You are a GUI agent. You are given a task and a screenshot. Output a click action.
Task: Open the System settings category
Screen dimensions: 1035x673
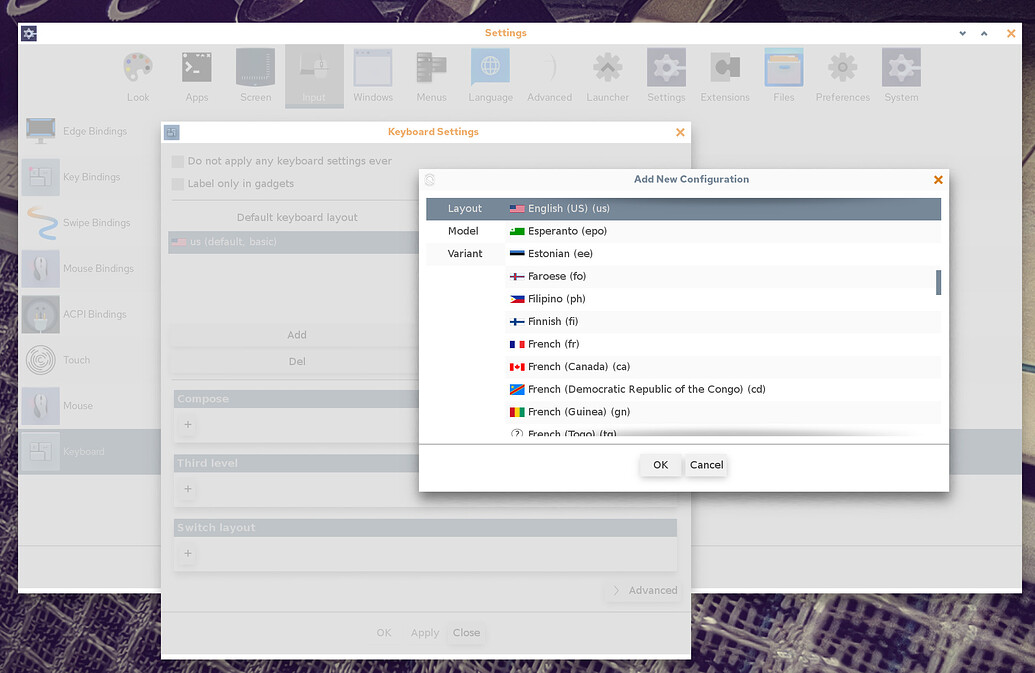tap(900, 75)
